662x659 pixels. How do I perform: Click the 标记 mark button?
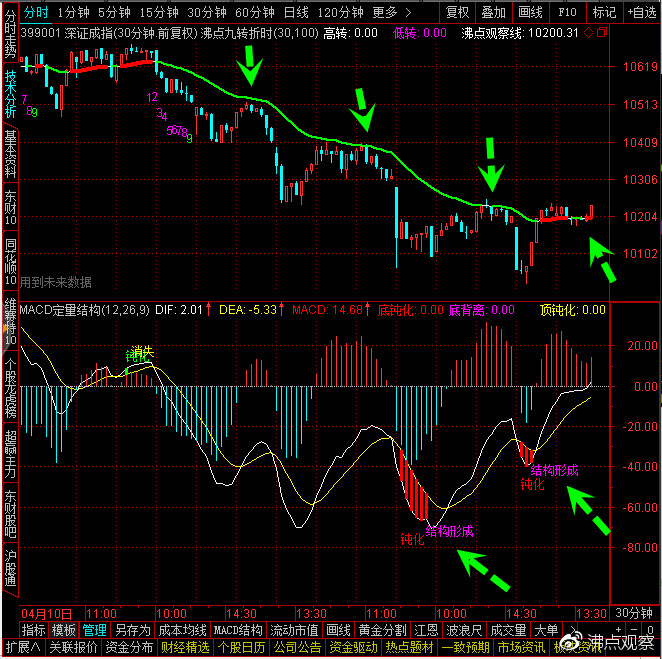click(x=604, y=12)
